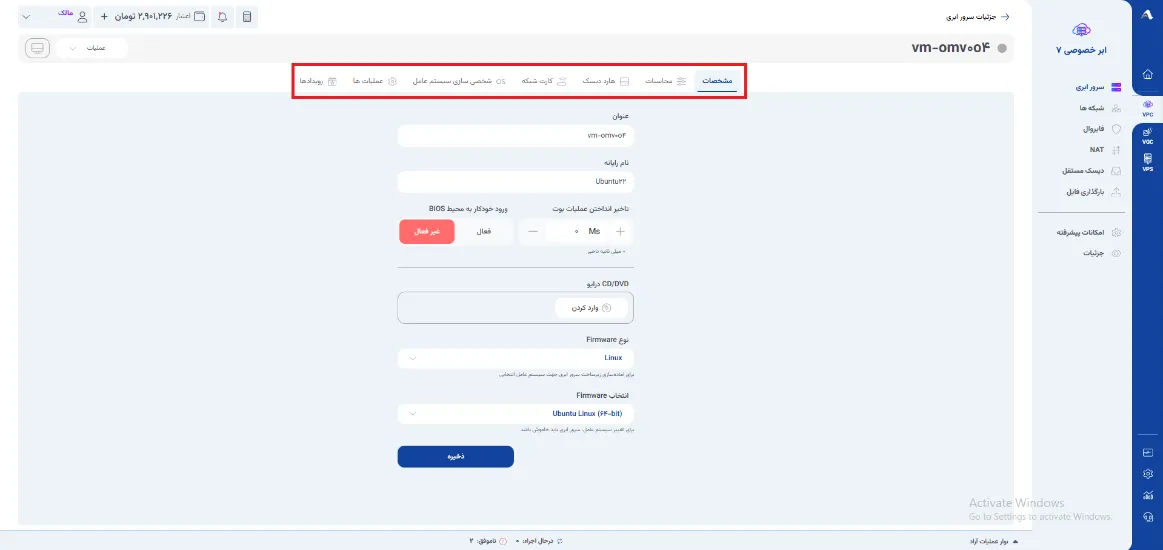The height and width of the screenshot is (550, 1163).
Task: Click the مالک role label
Action: [x=65, y=13]
